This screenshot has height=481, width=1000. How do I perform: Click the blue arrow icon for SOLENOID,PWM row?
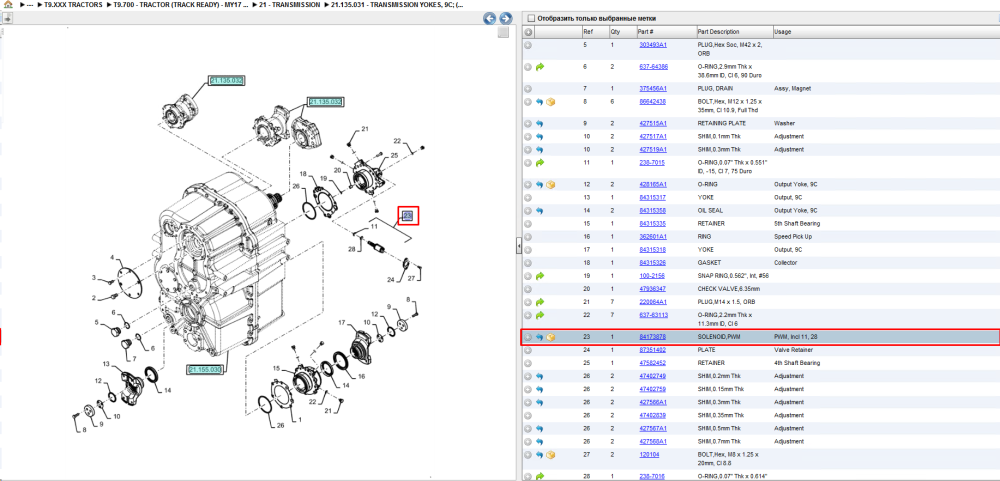click(x=540, y=337)
